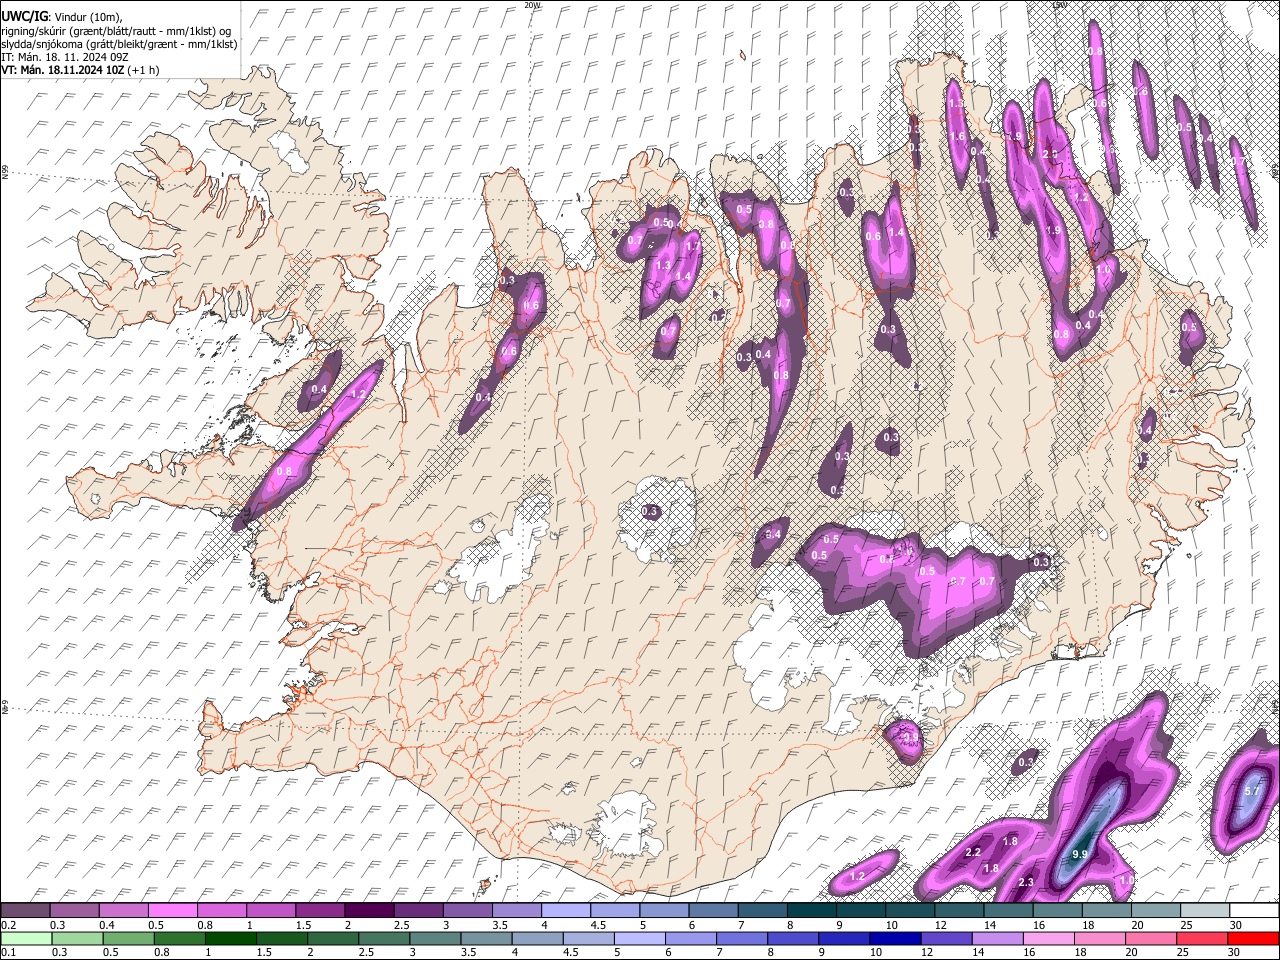Image resolution: width=1280 pixels, height=960 pixels.
Task: Click the UWC/IG title text
Action: coord(24,17)
